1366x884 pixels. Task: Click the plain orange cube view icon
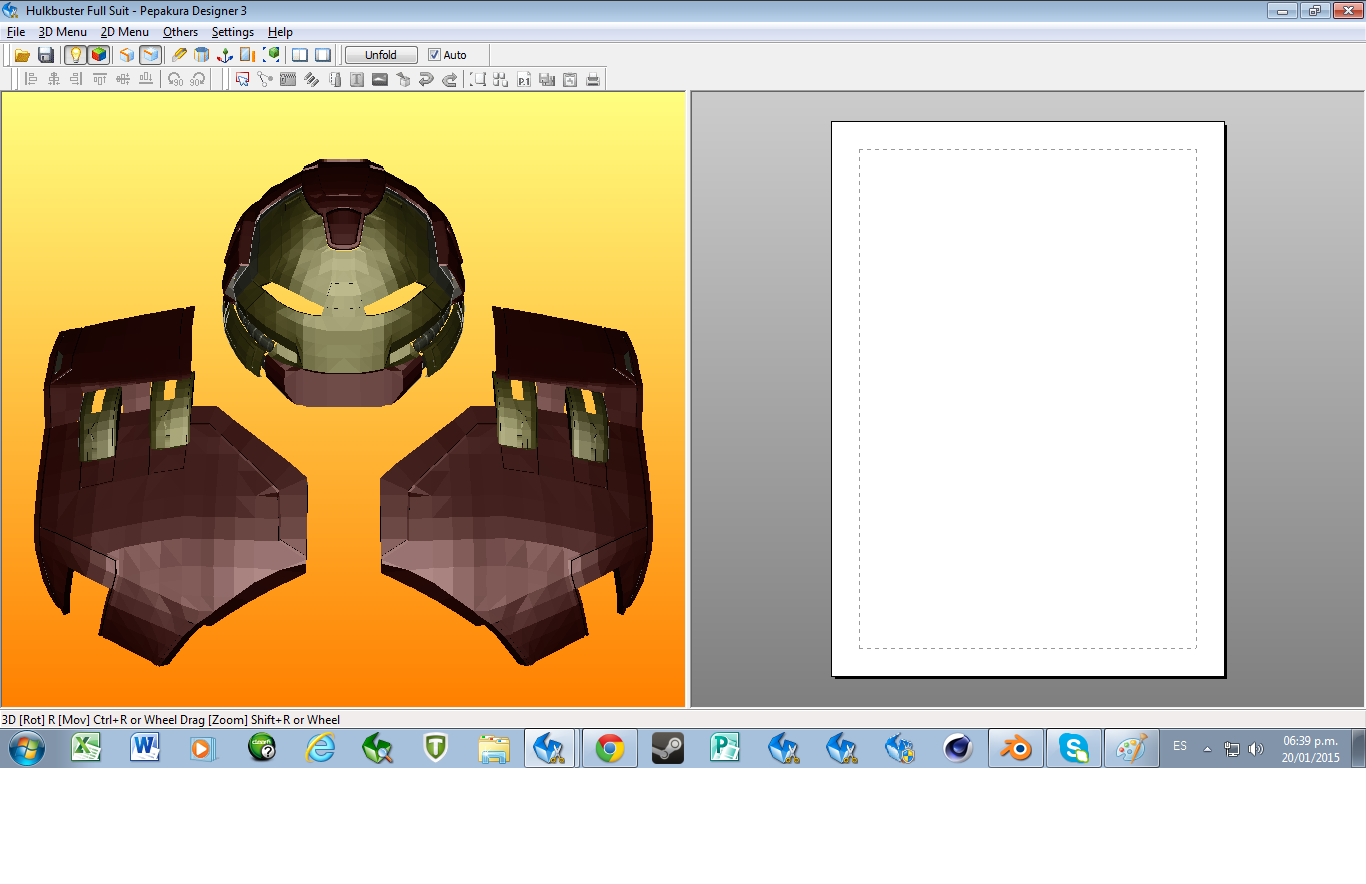click(x=127, y=55)
